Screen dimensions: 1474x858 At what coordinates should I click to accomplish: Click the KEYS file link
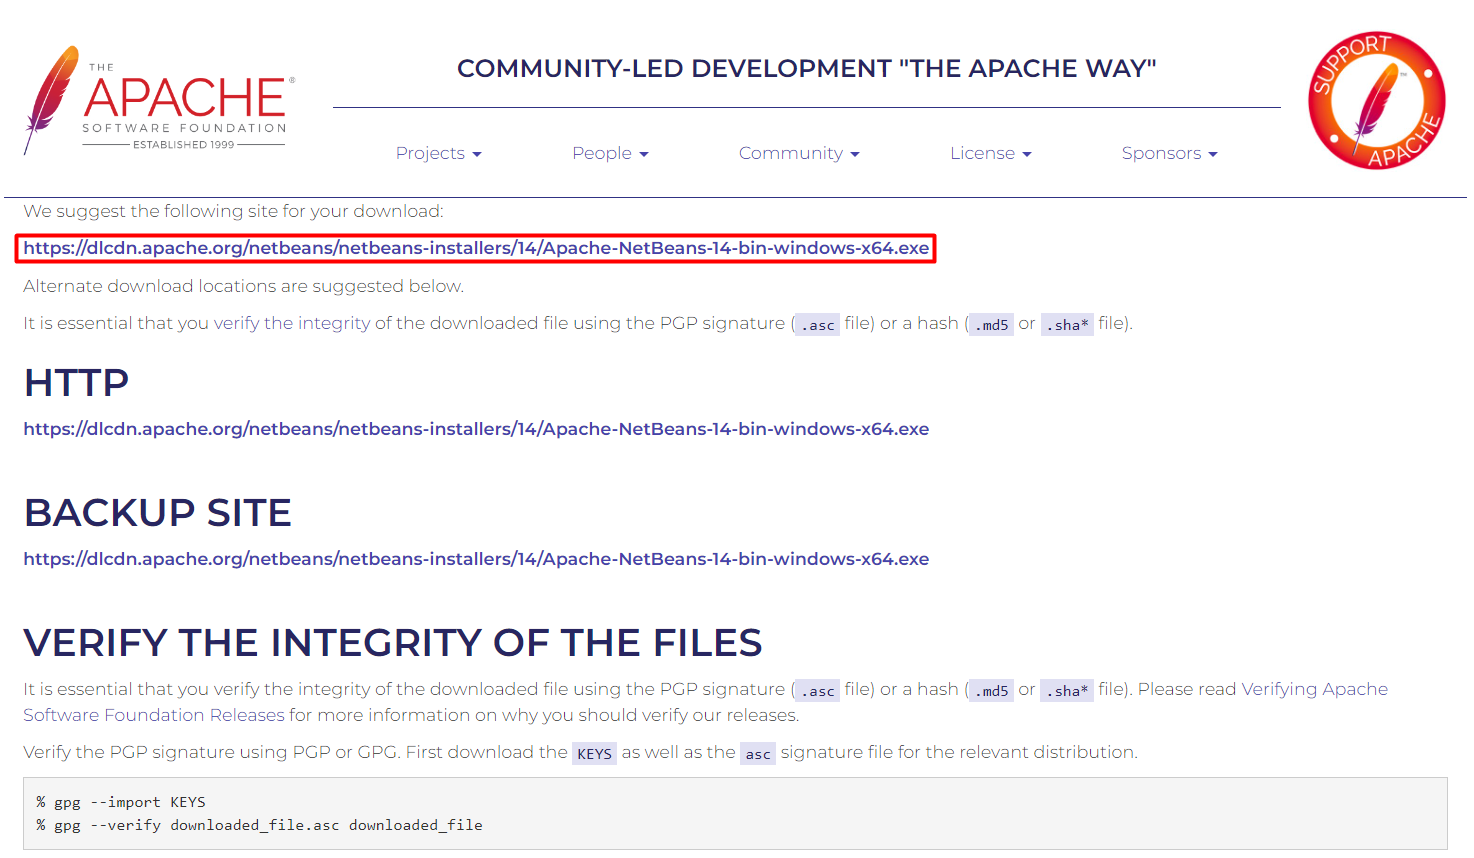594,753
